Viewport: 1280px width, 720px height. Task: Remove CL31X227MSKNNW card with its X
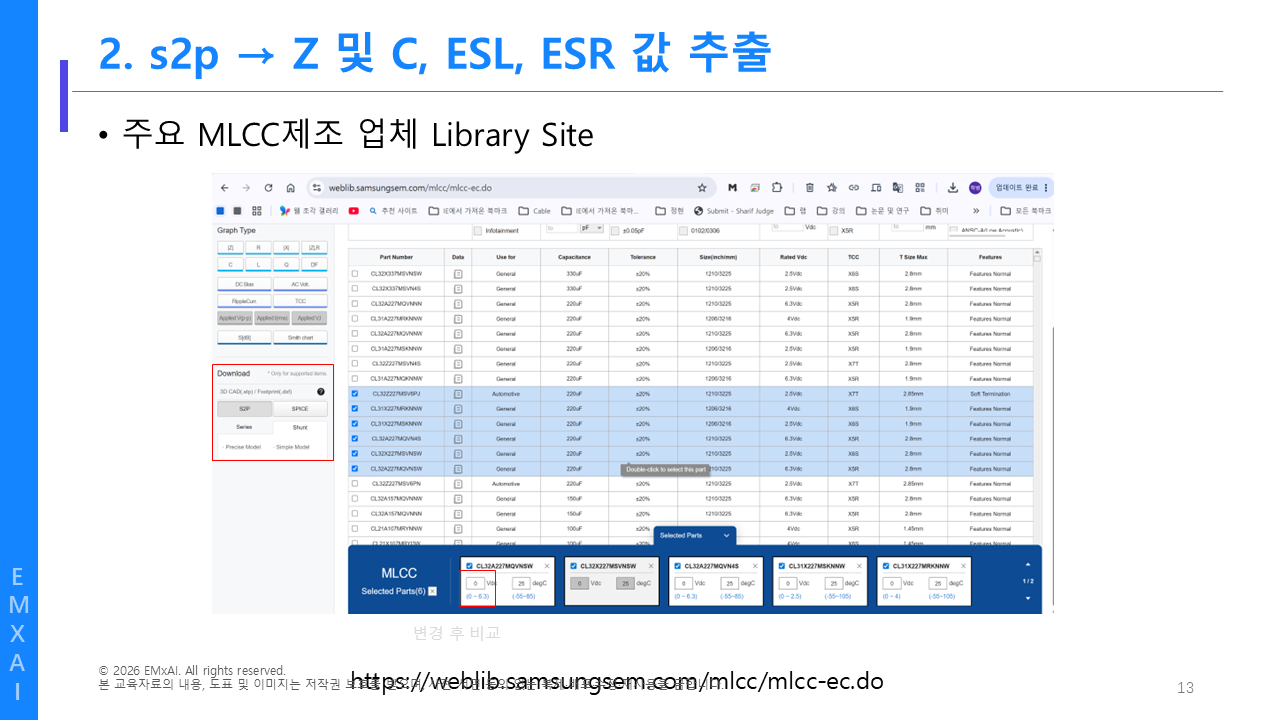[x=859, y=566]
